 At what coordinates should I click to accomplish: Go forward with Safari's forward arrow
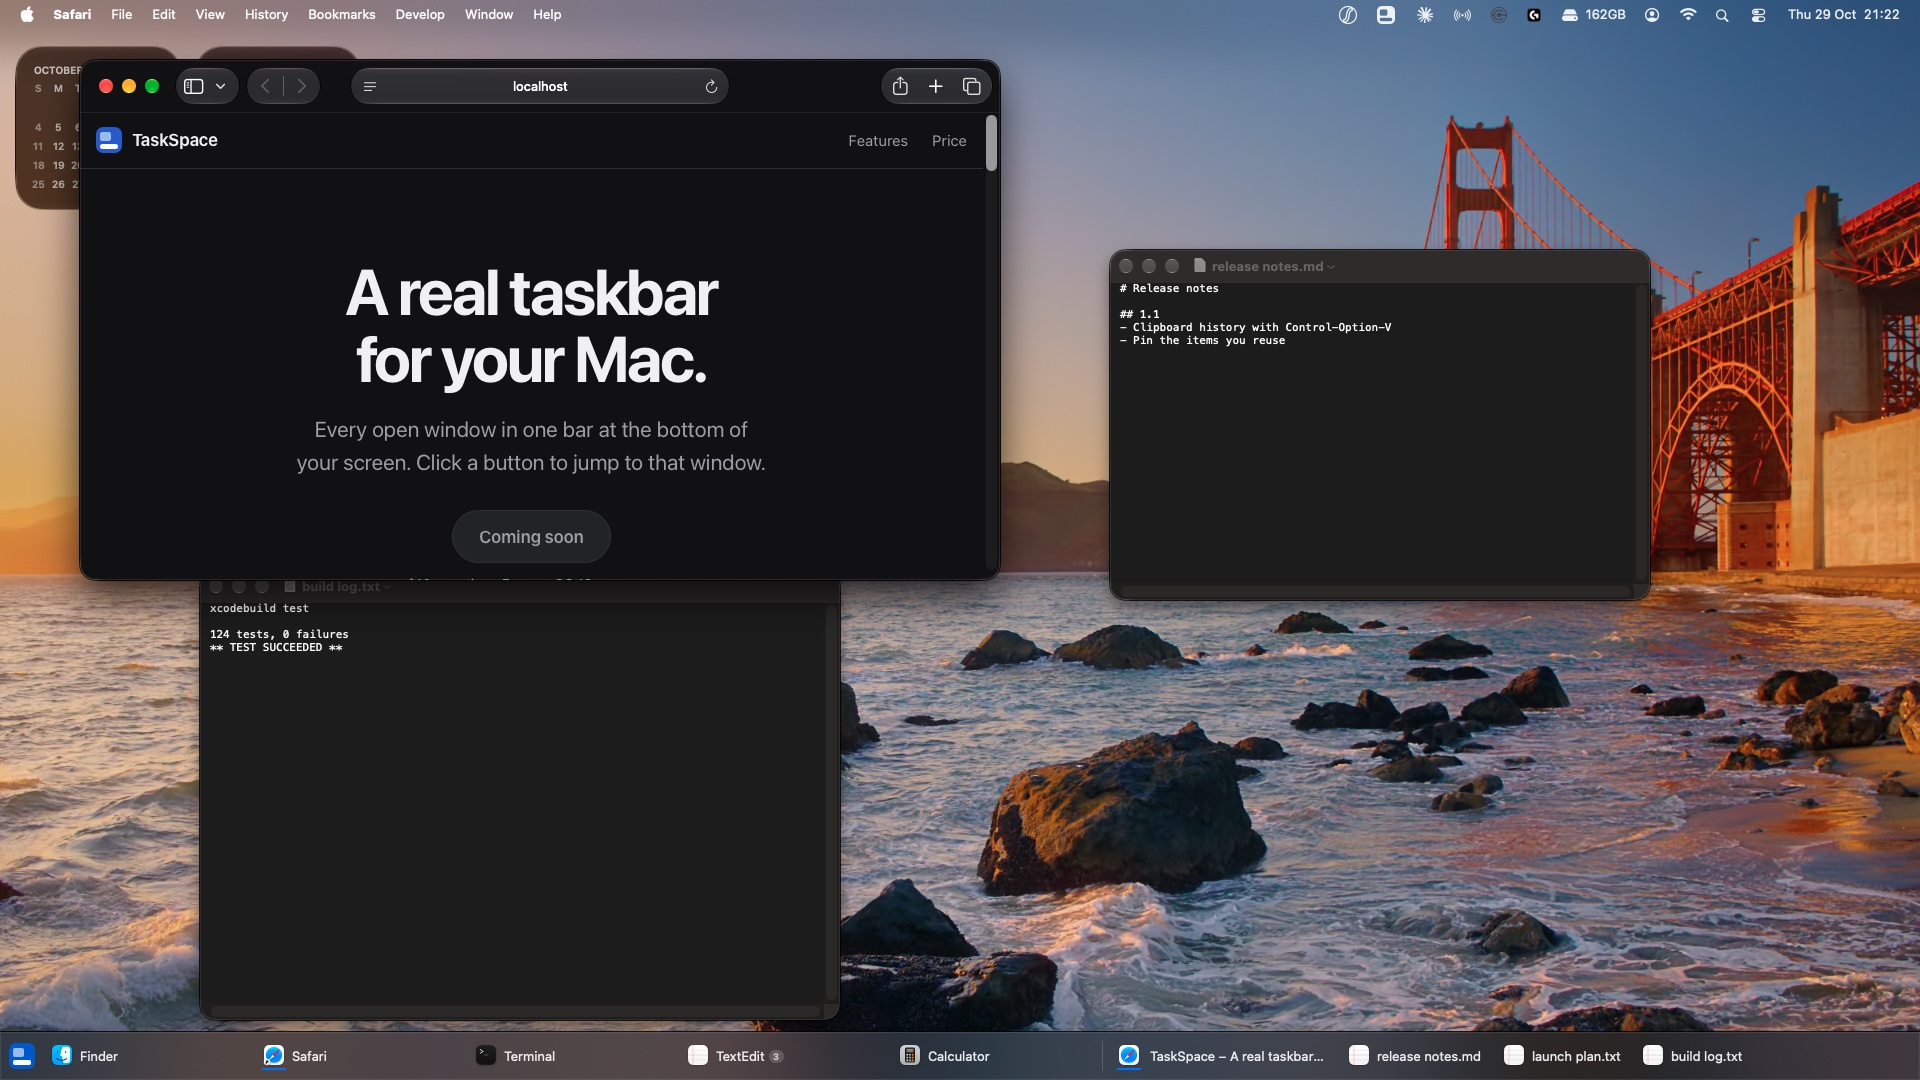(301, 86)
